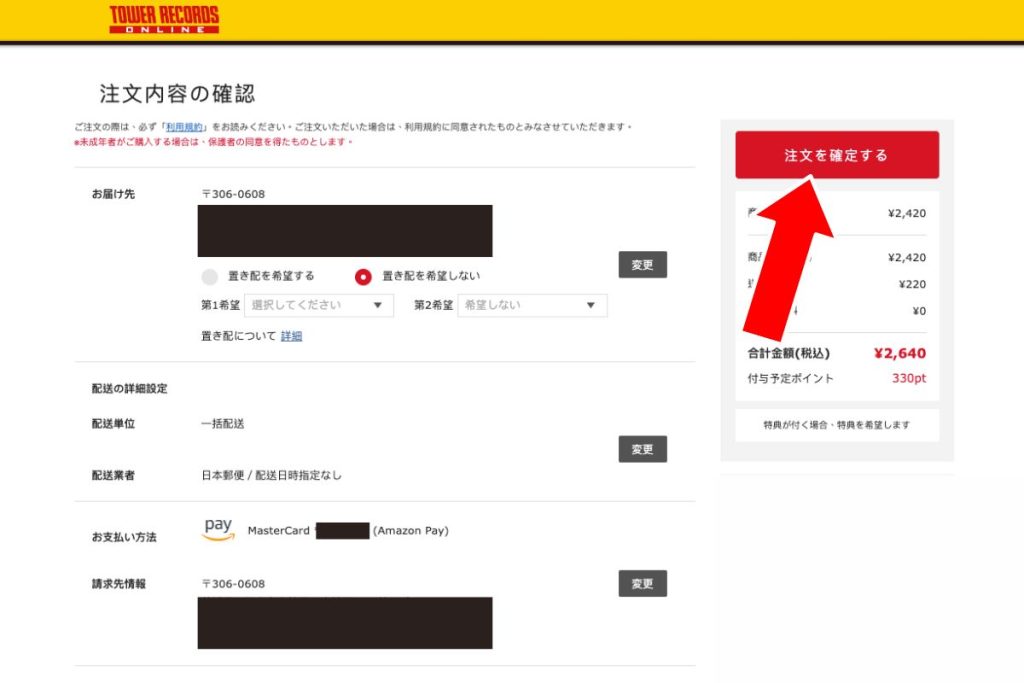The image size is (1024, 683).
Task: Click the Tower Records Online logo
Action: pos(164,19)
